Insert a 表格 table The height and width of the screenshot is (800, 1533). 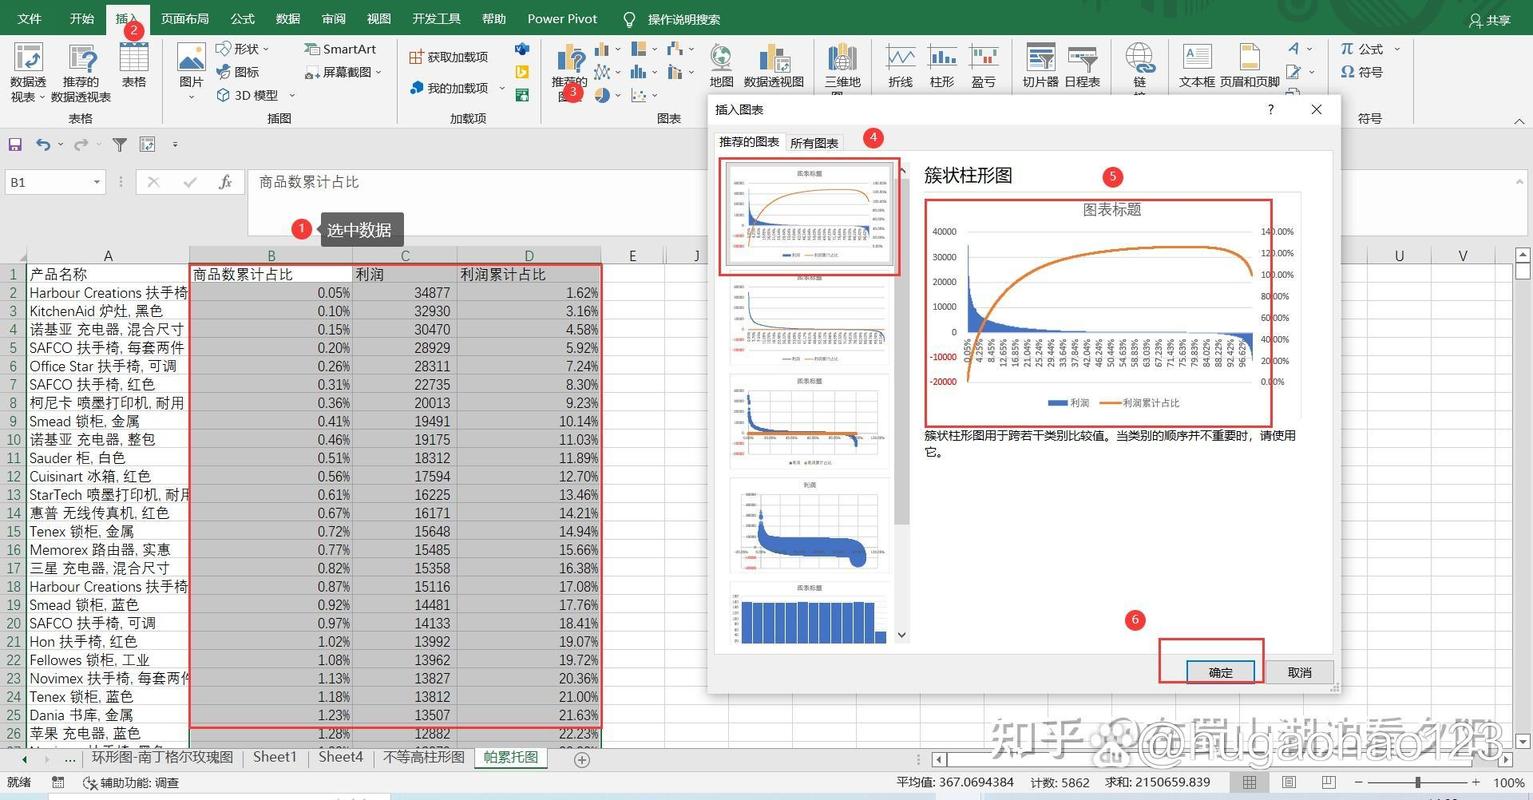tap(134, 66)
